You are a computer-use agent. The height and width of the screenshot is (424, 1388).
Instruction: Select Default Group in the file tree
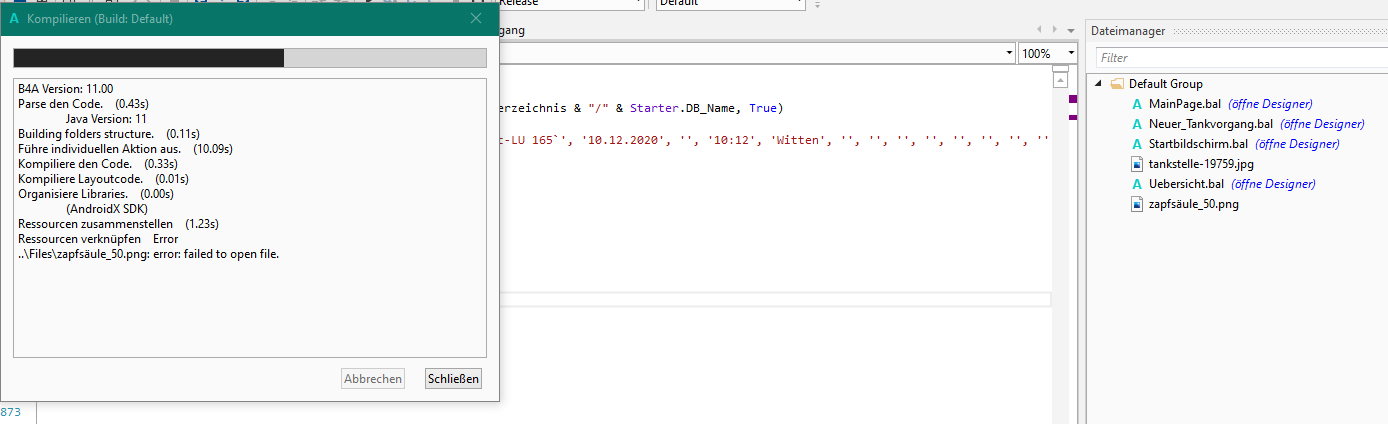[1166, 84]
